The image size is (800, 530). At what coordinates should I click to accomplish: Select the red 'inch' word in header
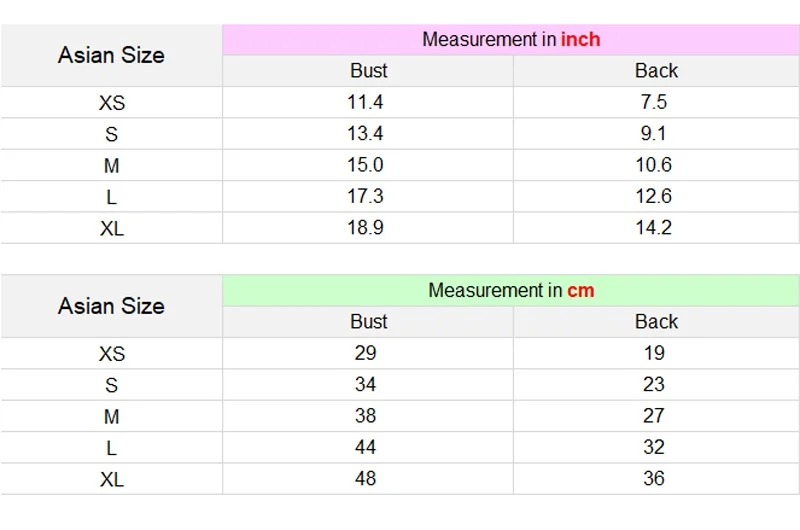[580, 40]
